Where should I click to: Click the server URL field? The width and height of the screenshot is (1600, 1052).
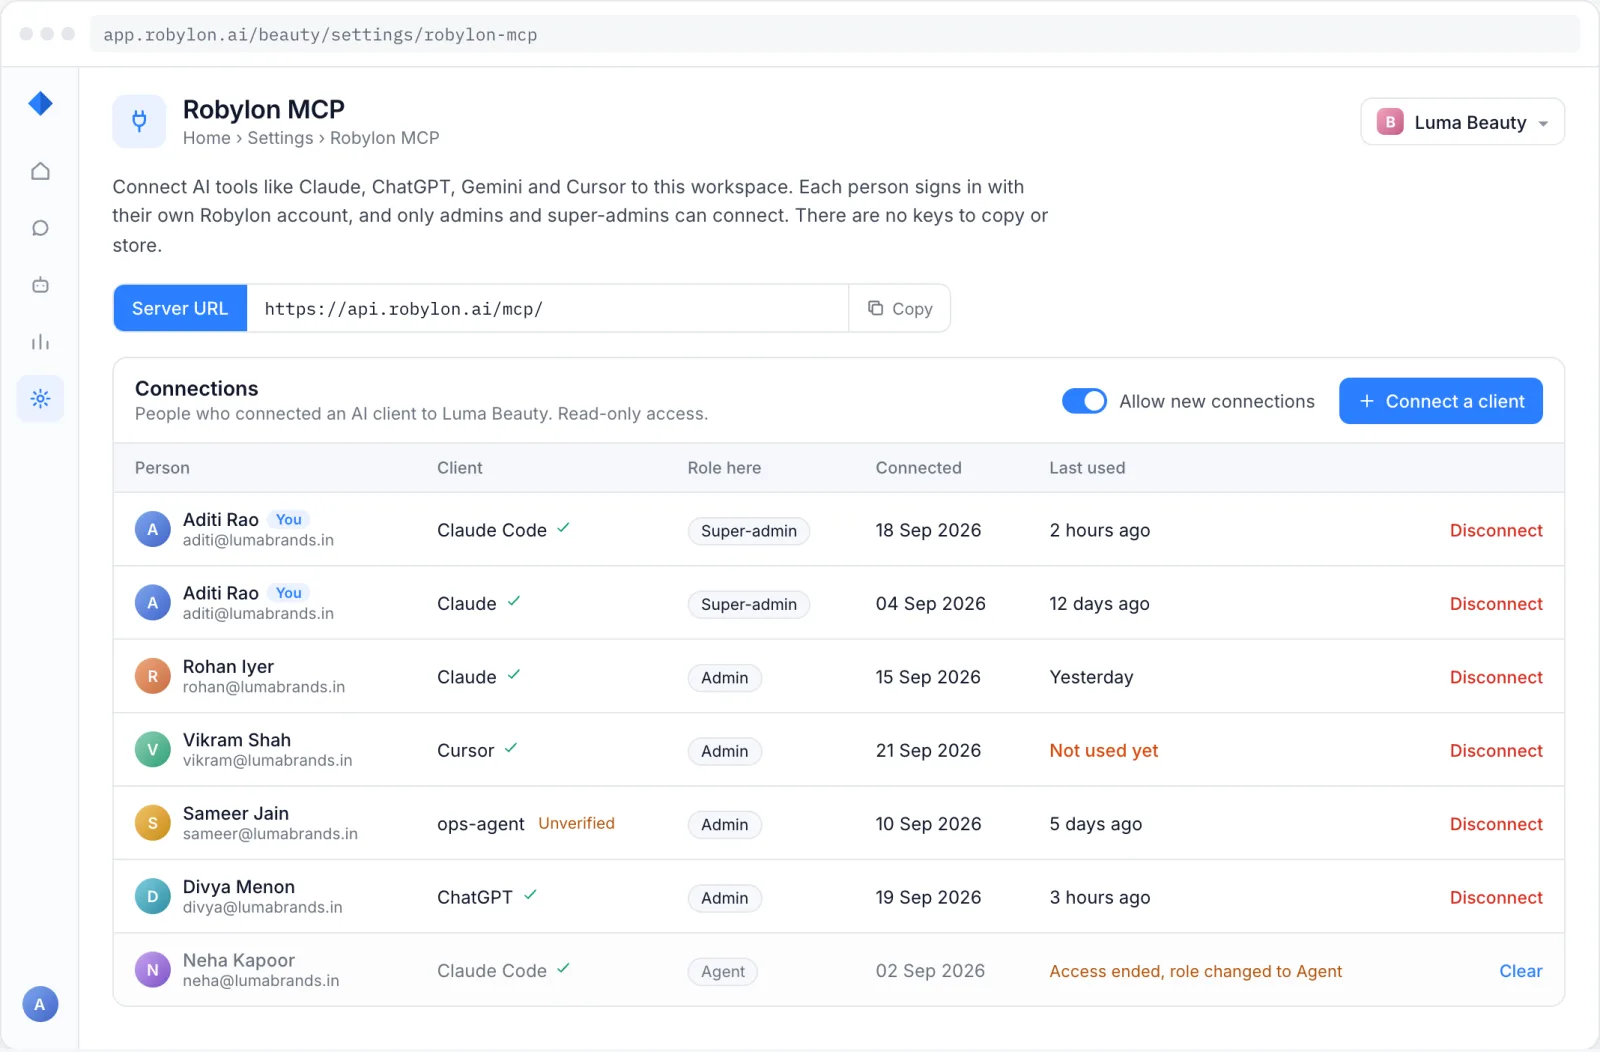(547, 309)
